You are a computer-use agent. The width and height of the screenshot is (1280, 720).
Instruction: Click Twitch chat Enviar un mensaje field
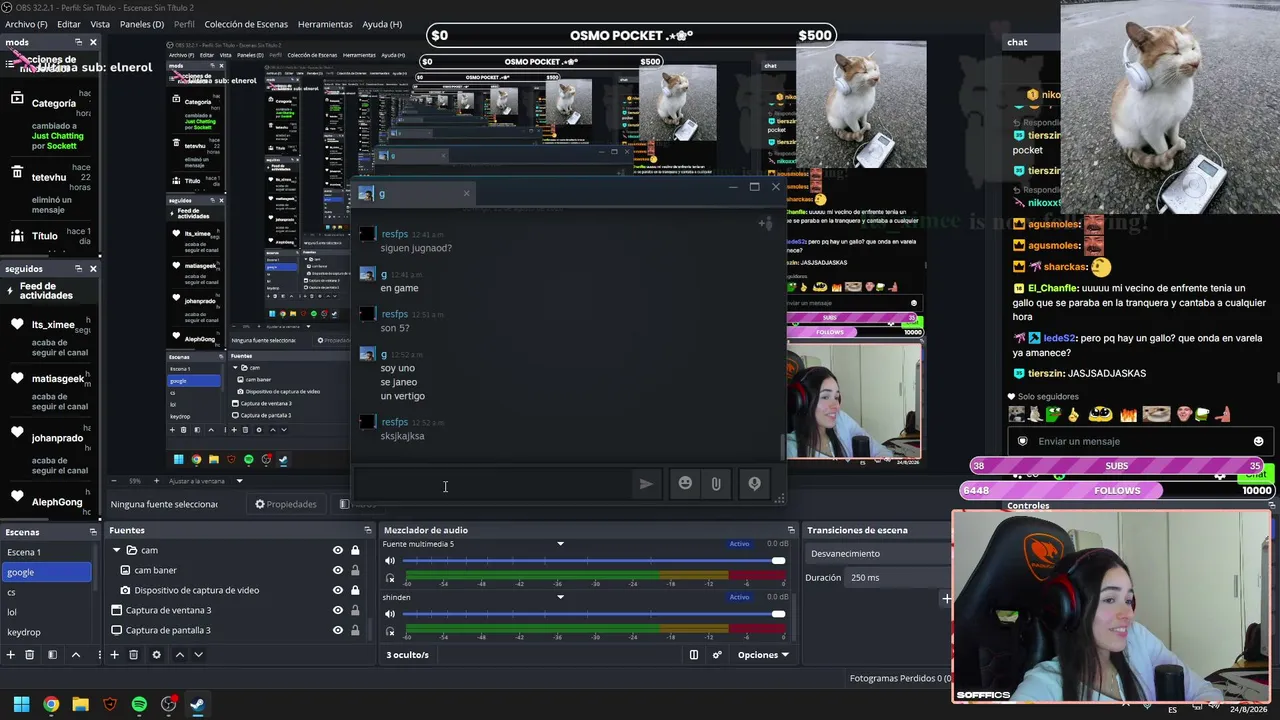pos(1140,441)
